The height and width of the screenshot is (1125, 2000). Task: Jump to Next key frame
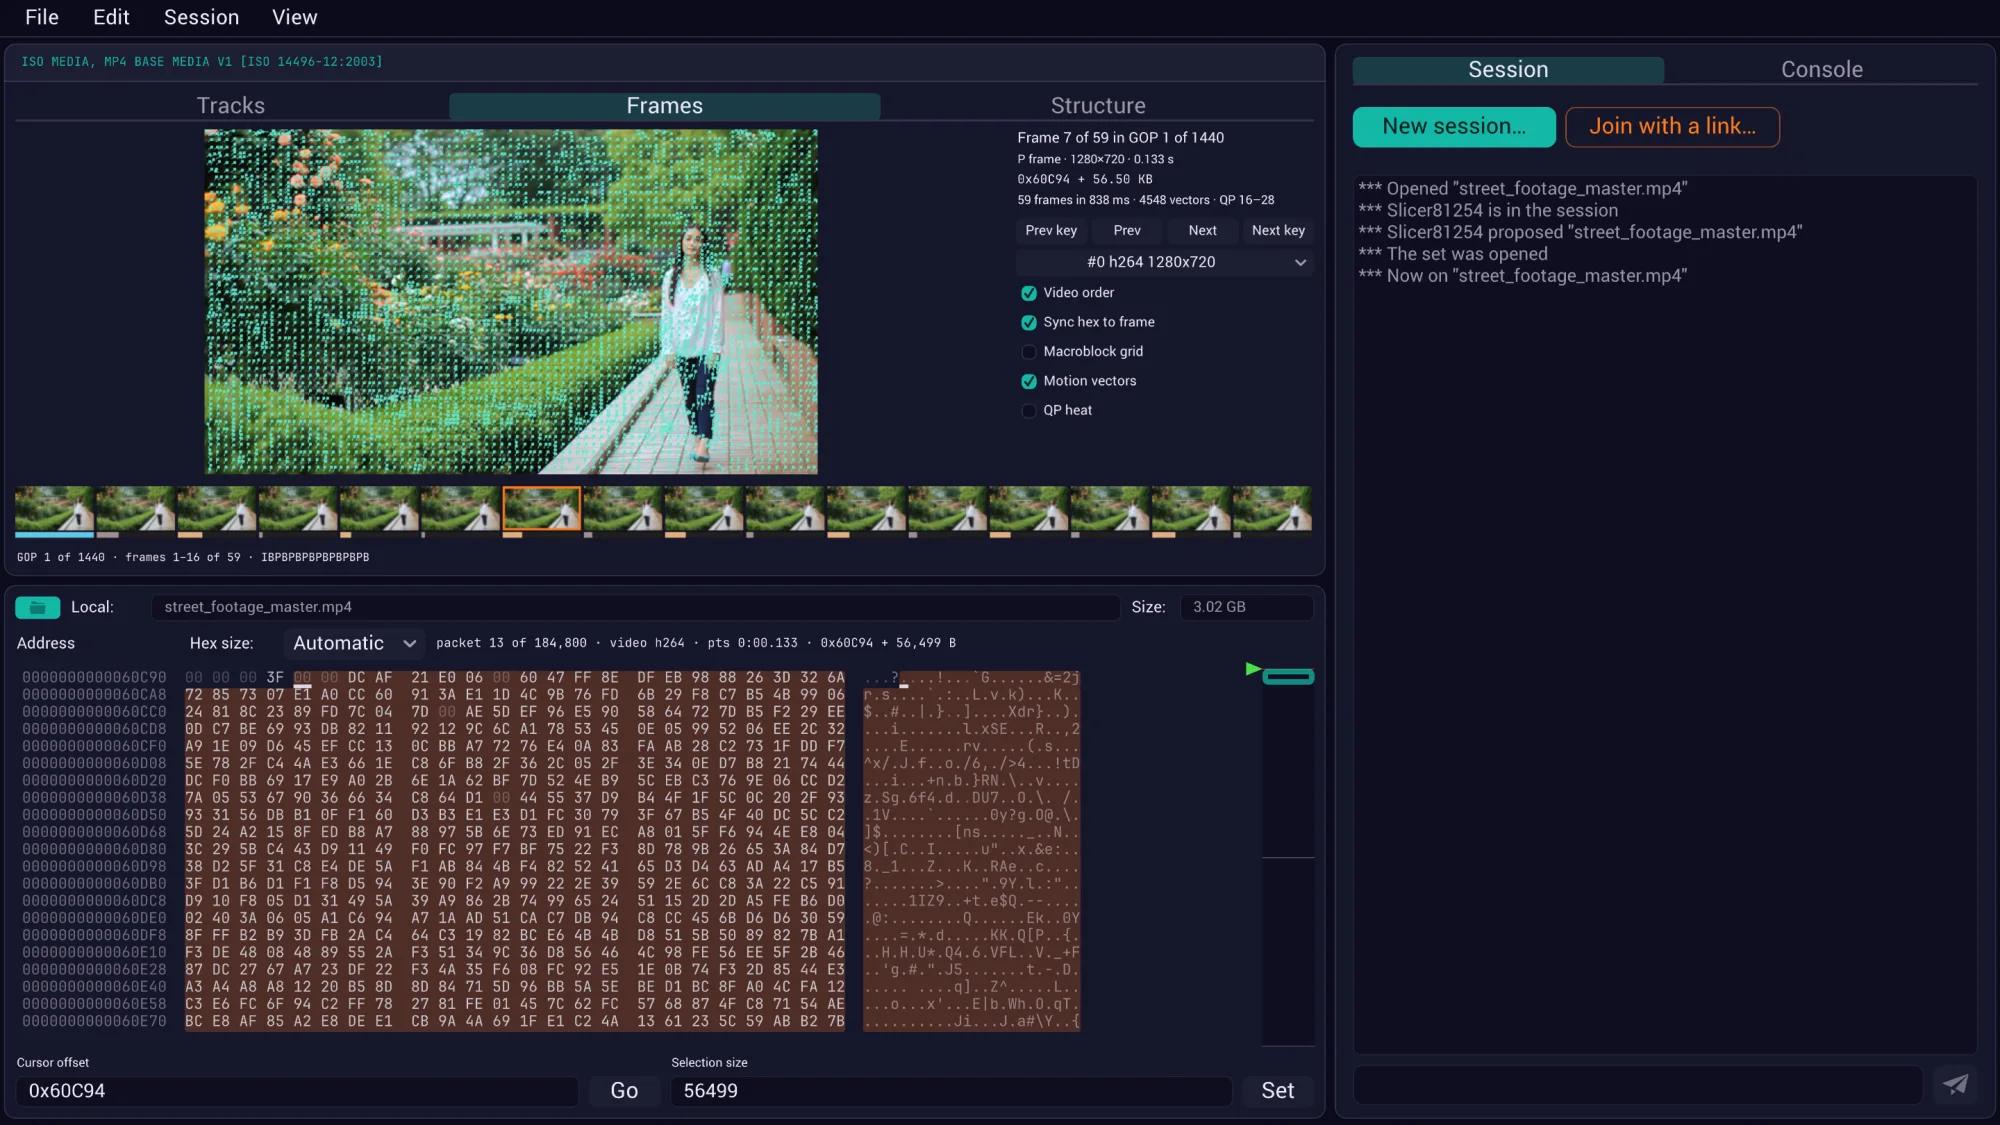[x=1278, y=231]
